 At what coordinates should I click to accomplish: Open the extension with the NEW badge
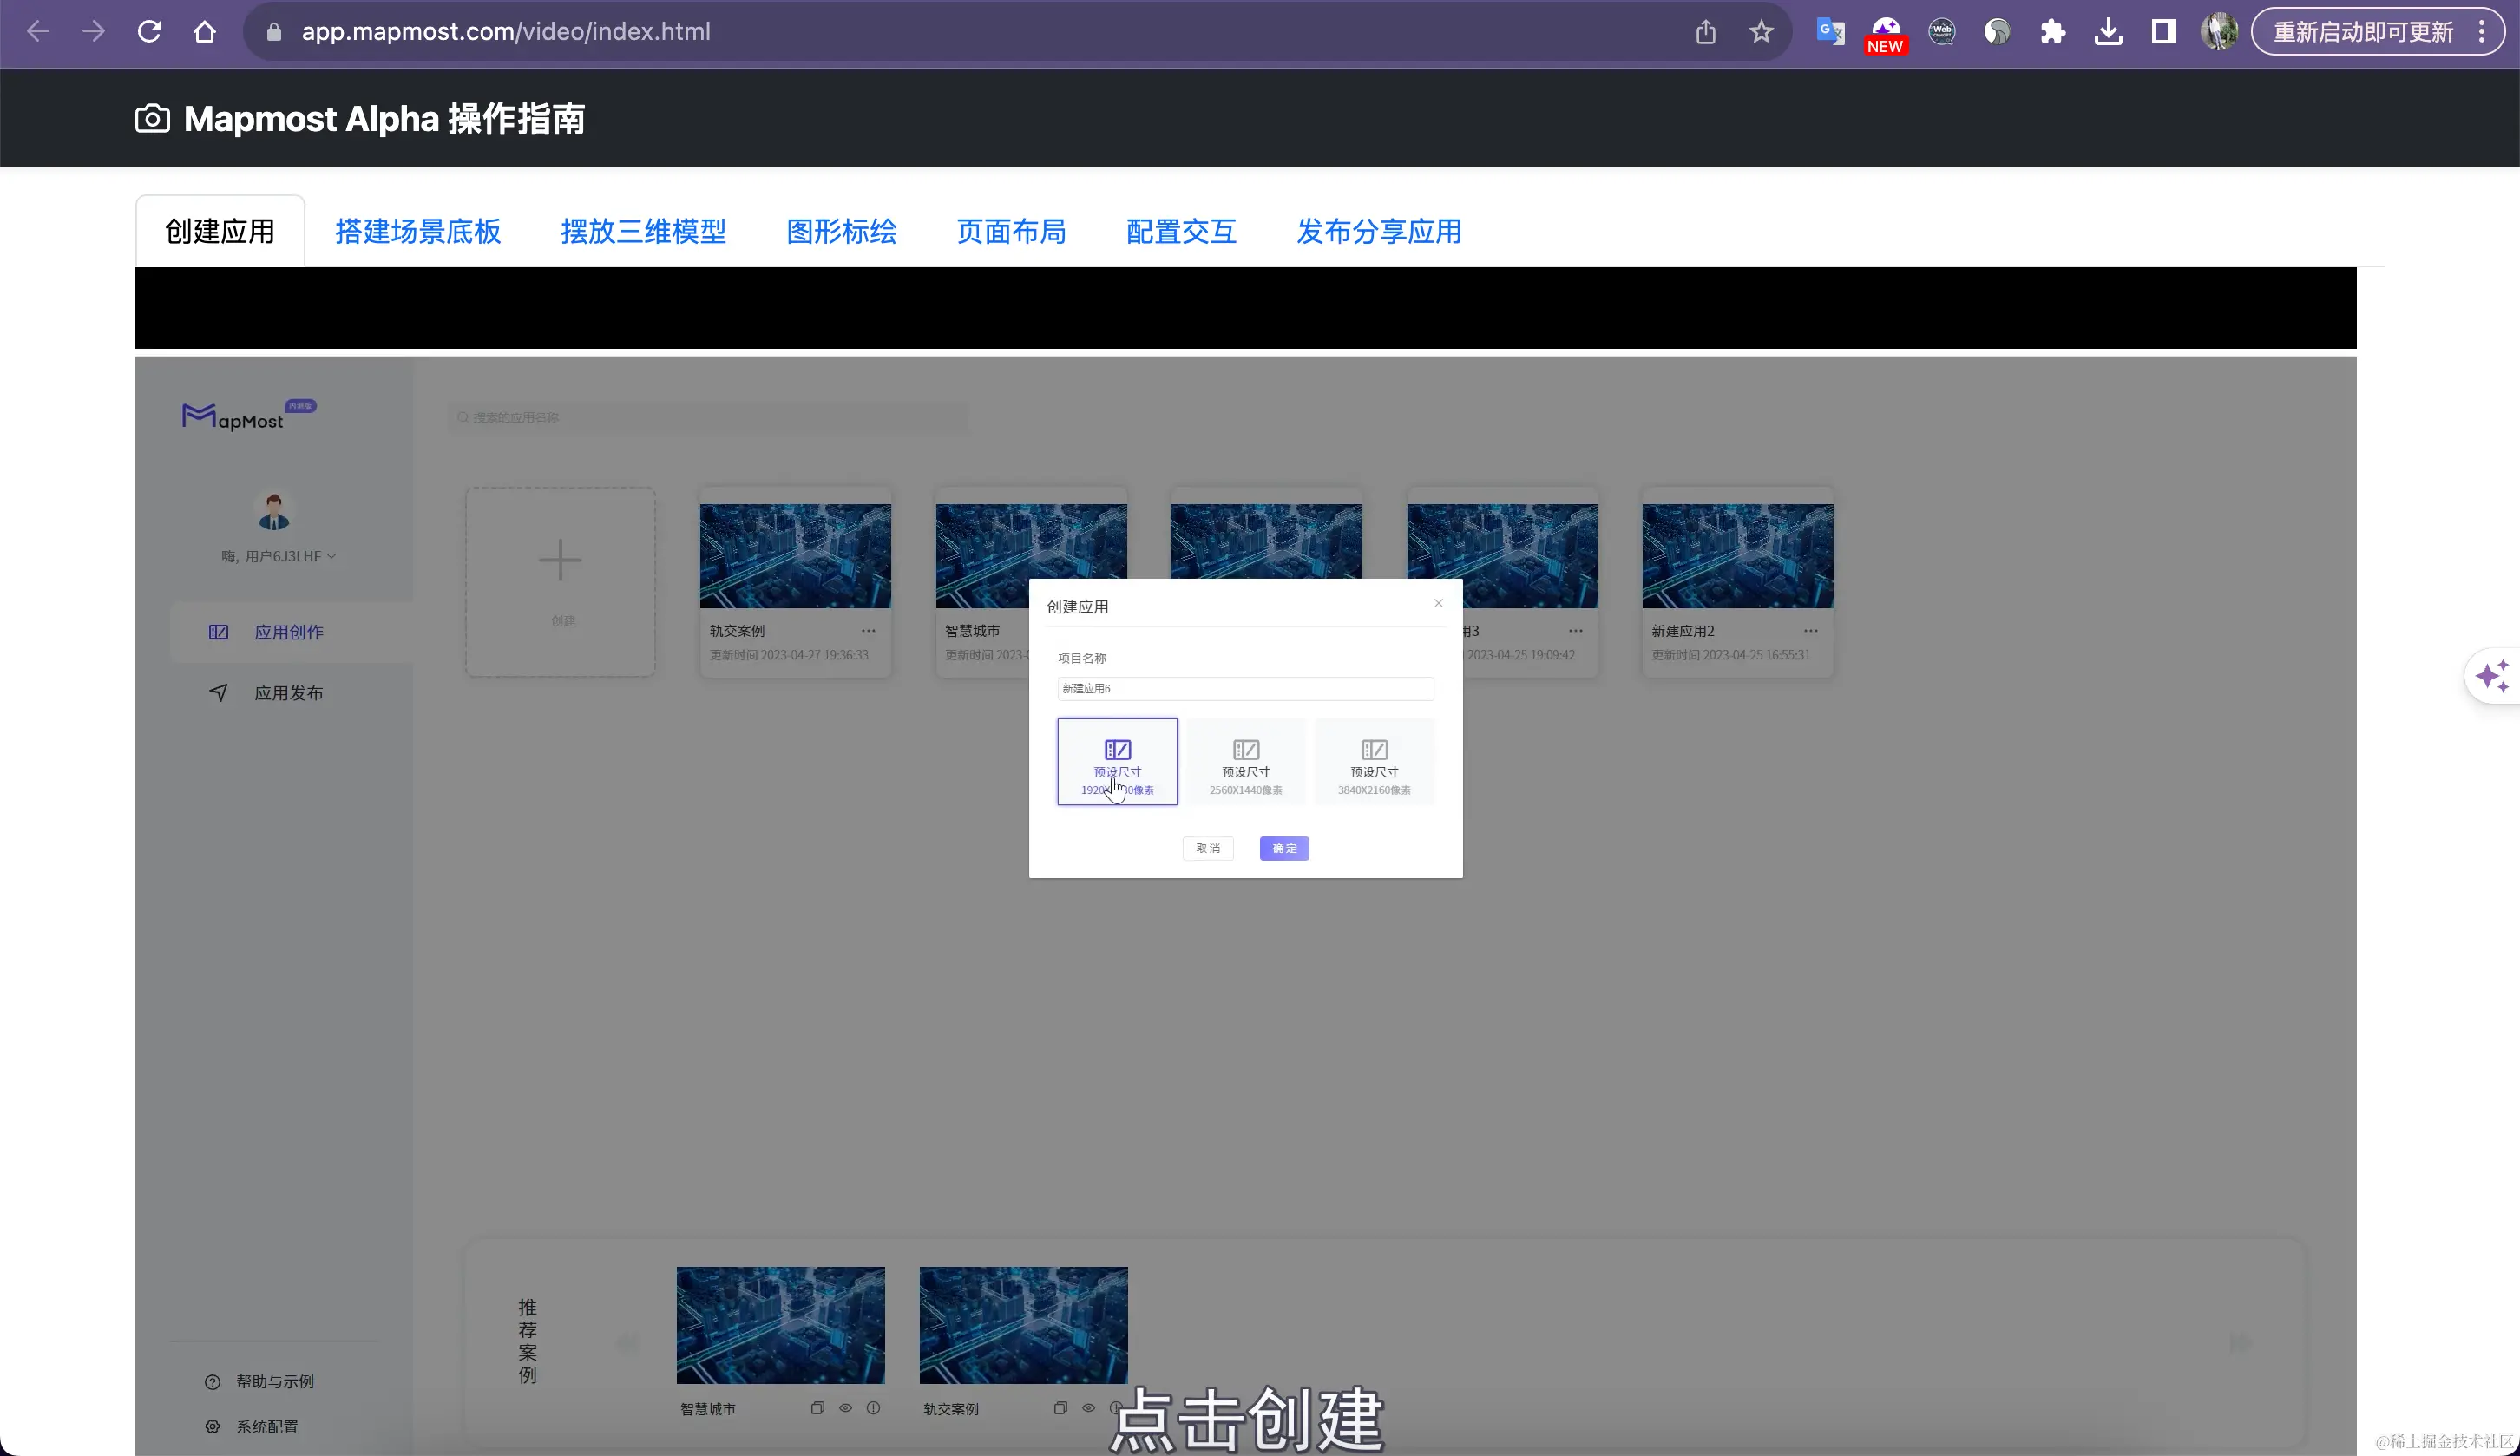click(x=1886, y=34)
